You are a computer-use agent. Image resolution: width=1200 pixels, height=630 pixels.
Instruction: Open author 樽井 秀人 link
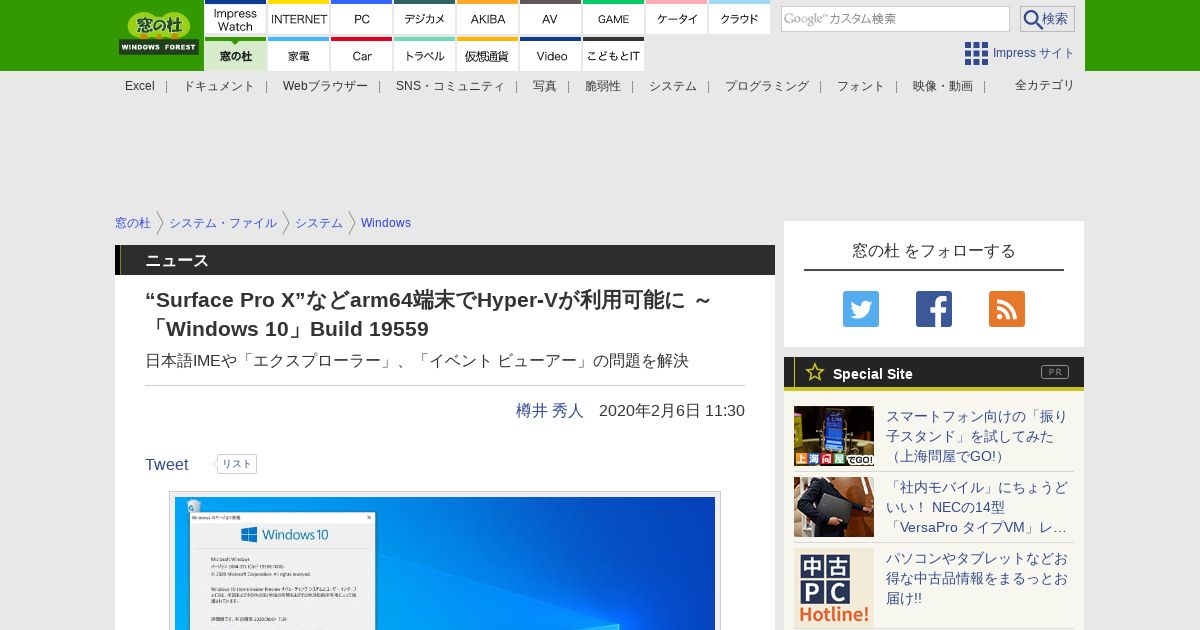[x=550, y=410]
